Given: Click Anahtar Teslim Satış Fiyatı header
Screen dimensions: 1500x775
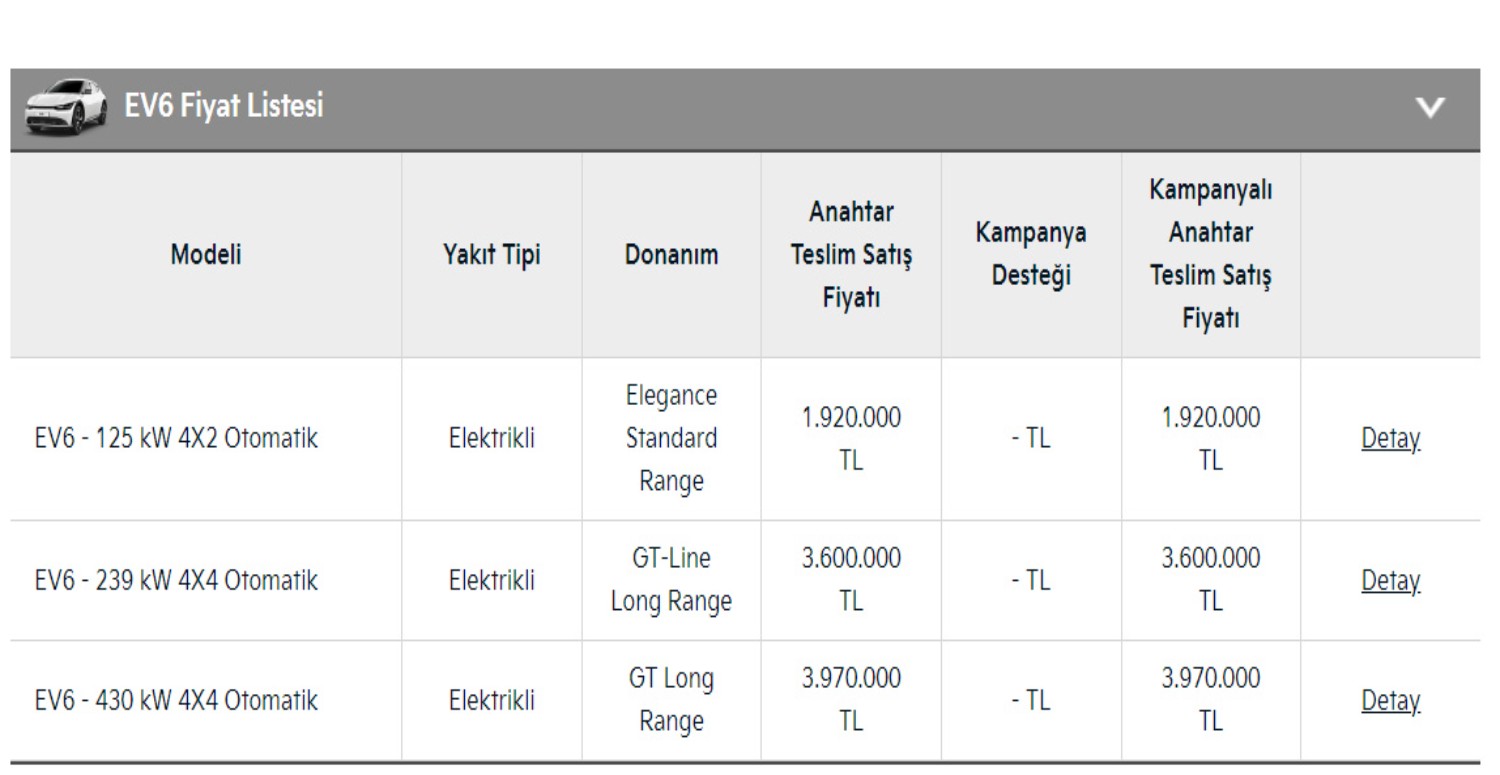Looking at the screenshot, I should click(851, 255).
